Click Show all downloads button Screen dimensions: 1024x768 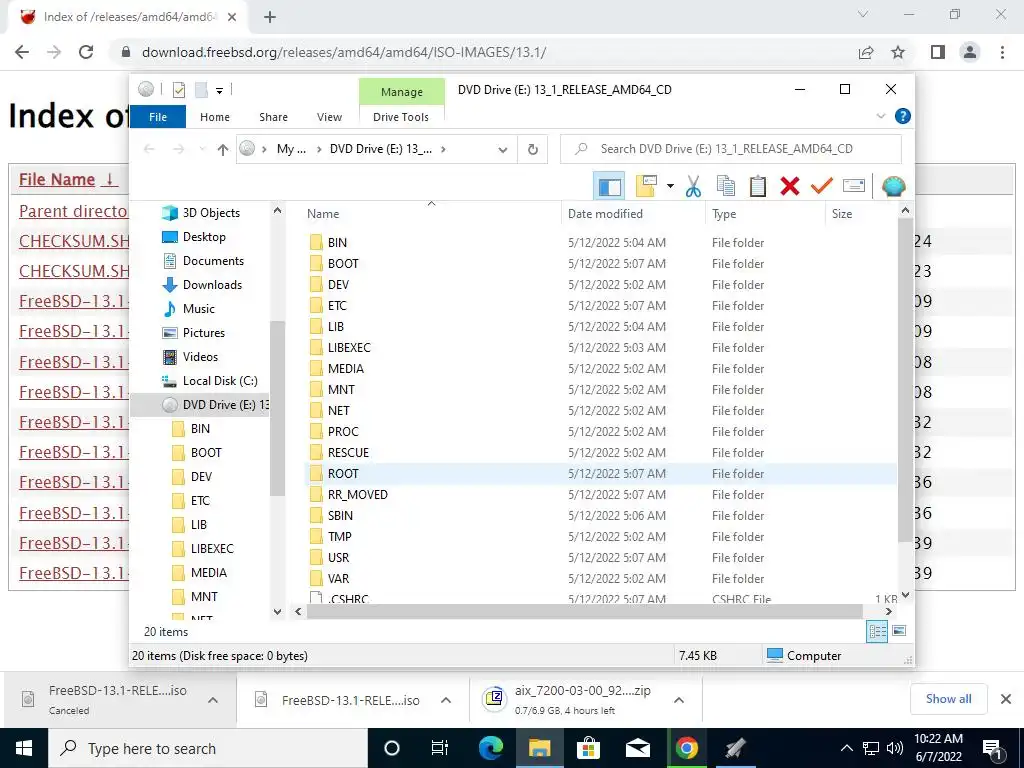click(948, 699)
